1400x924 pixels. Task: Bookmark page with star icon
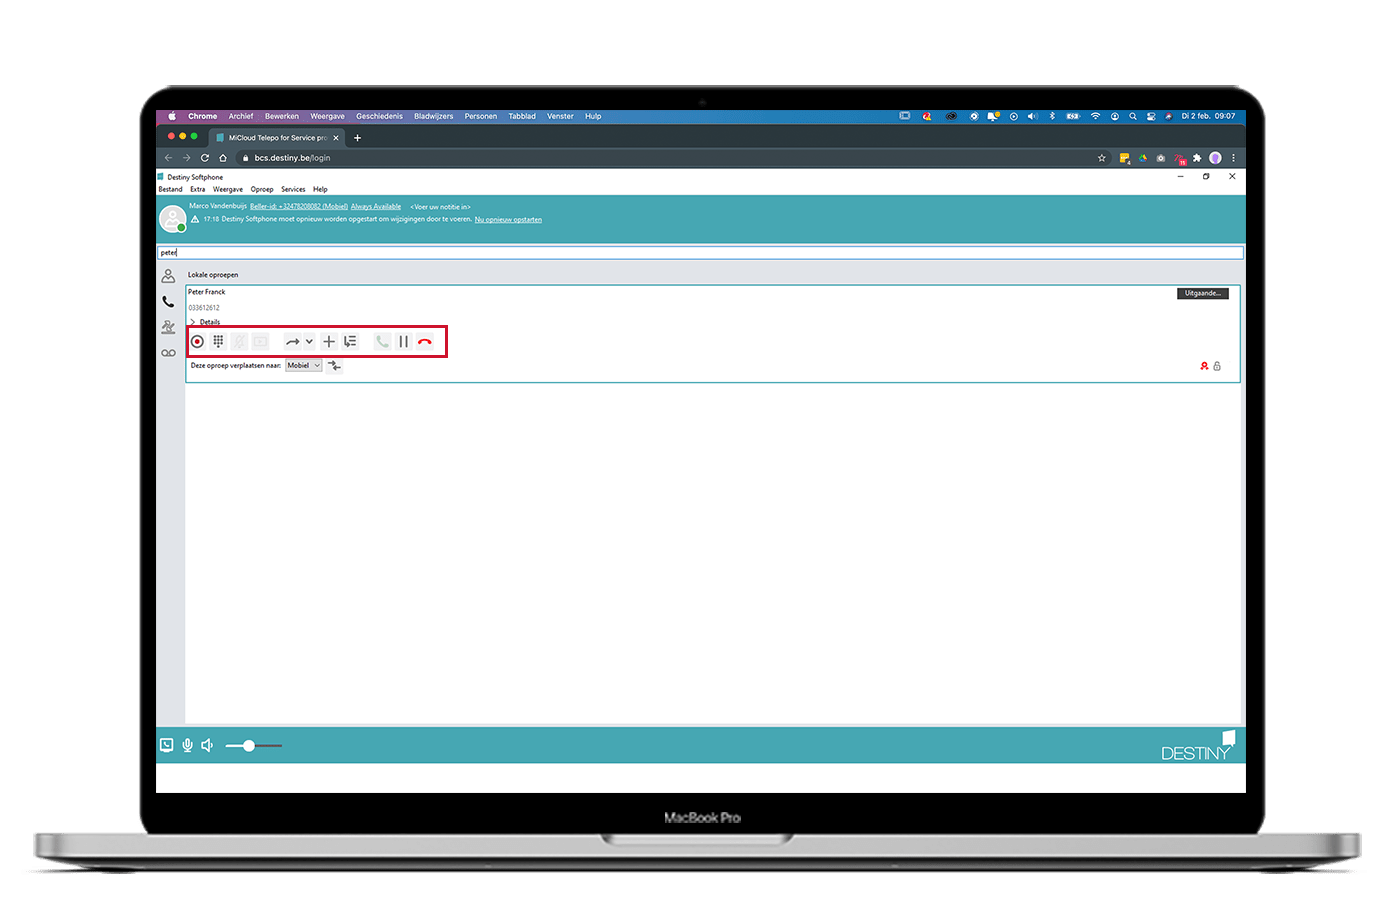1102,158
